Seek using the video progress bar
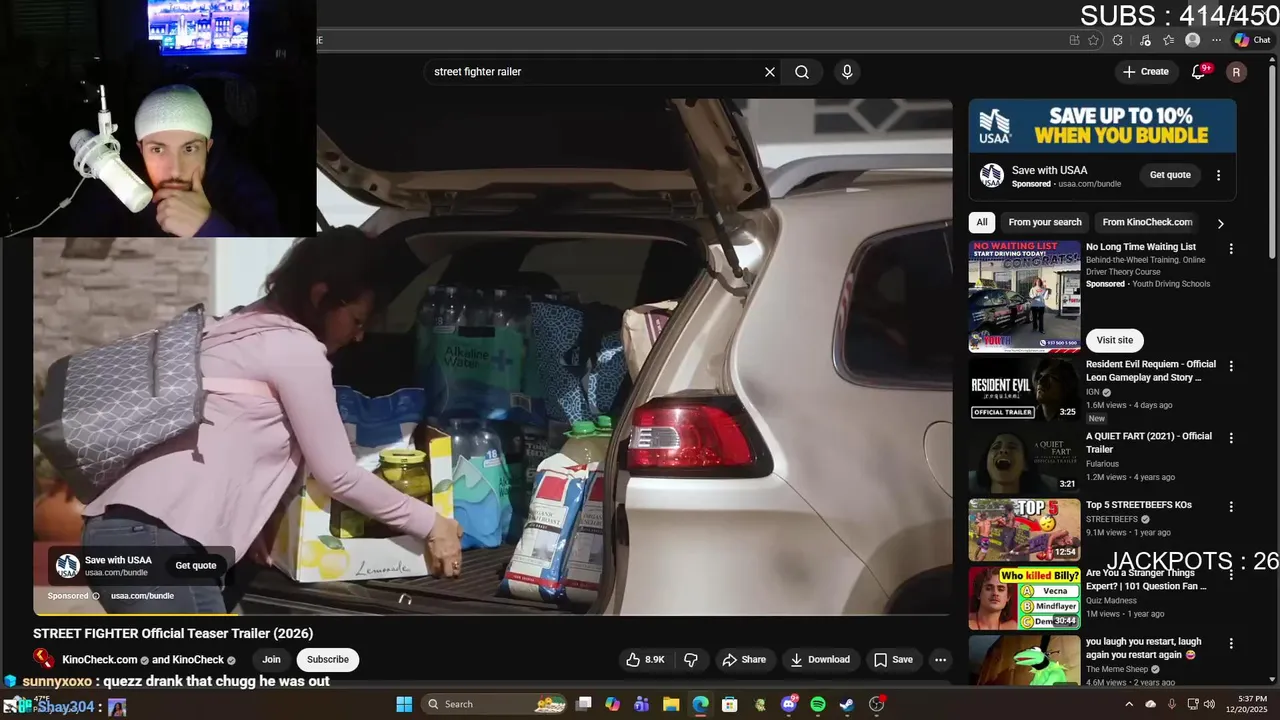Screen dimensions: 1280x720 (492, 614)
